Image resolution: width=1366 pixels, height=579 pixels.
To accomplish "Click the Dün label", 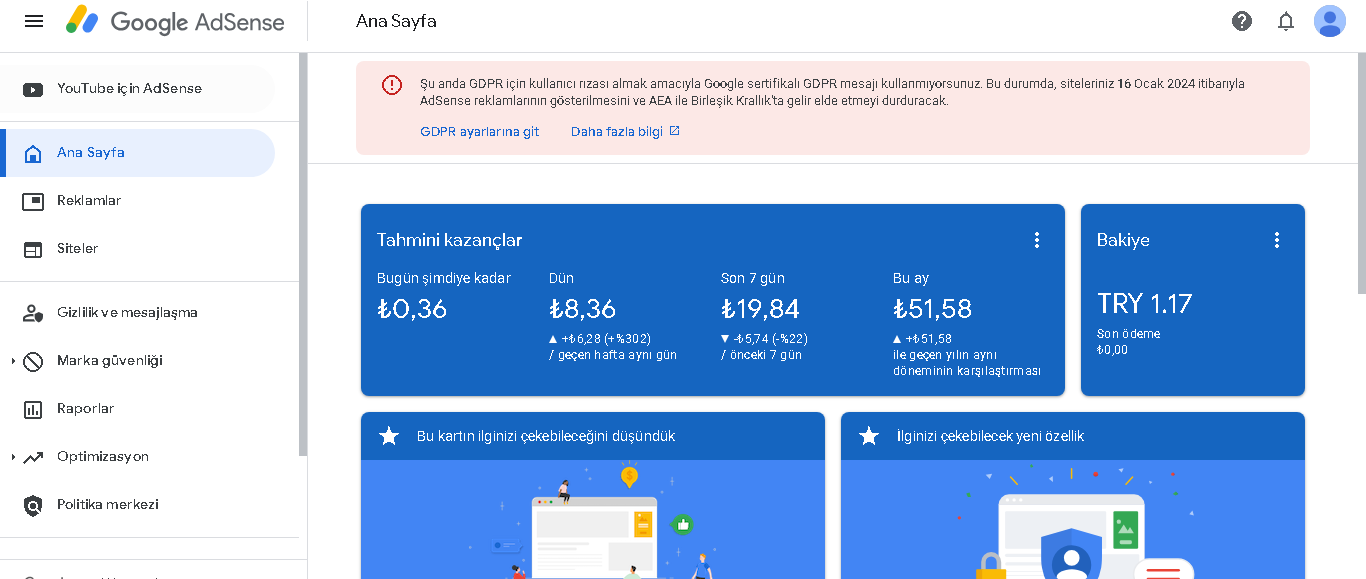I will [x=561, y=278].
